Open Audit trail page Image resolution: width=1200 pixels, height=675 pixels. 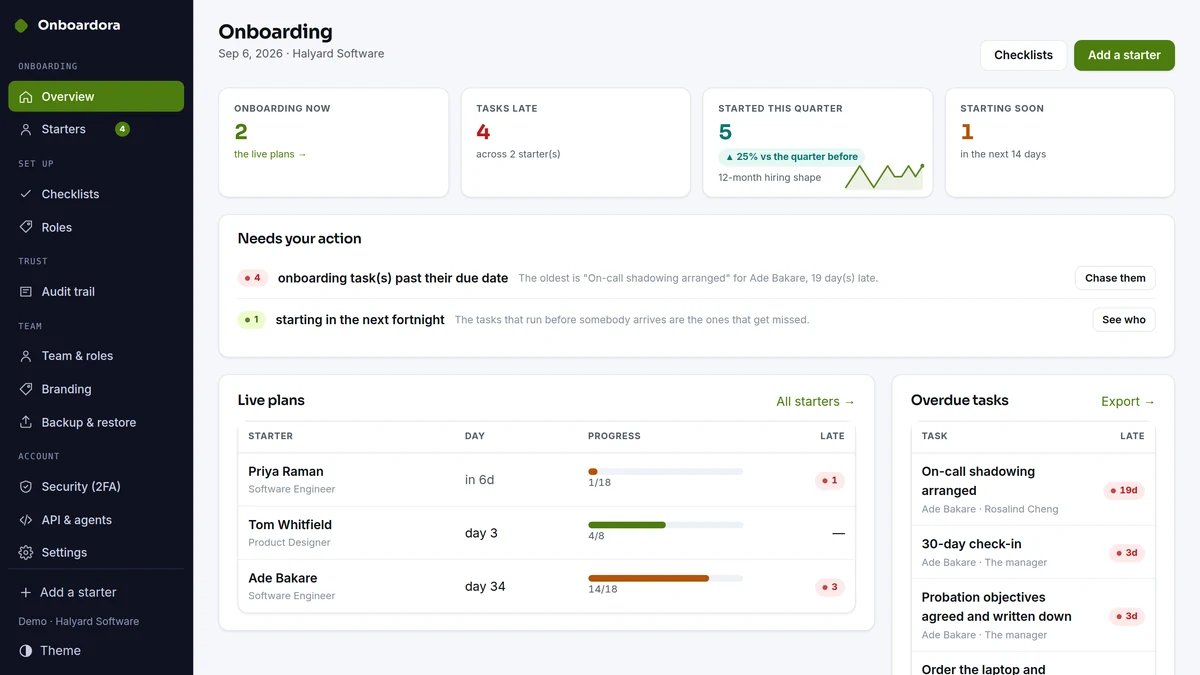click(x=96, y=292)
